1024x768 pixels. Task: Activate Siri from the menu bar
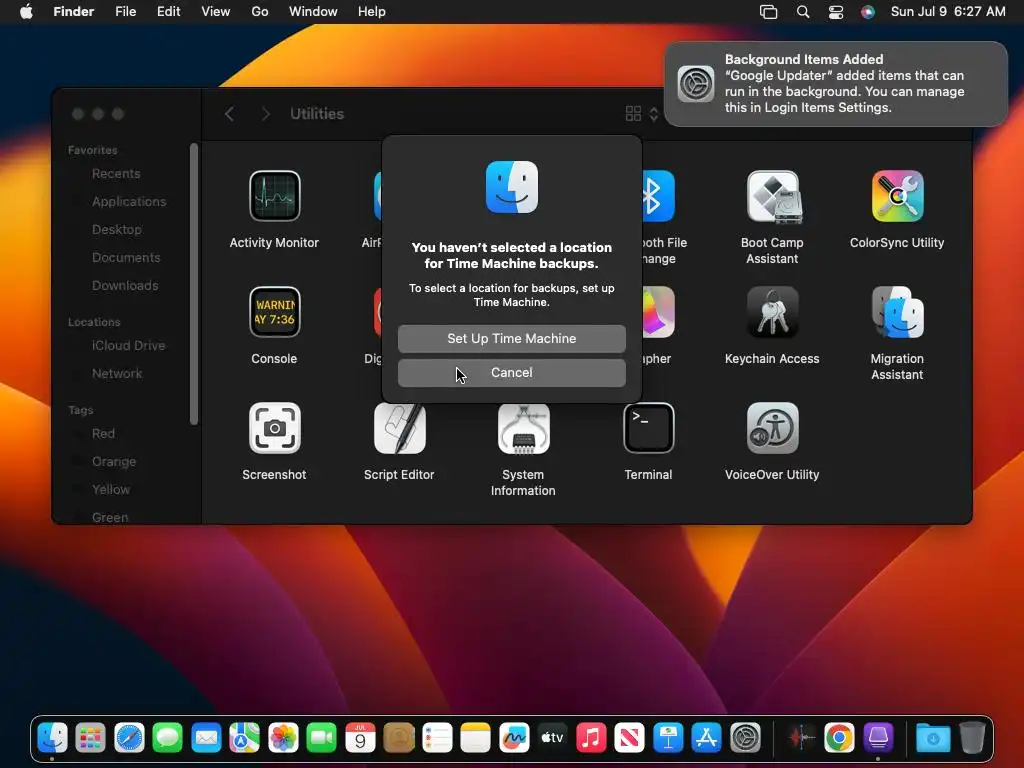[867, 12]
